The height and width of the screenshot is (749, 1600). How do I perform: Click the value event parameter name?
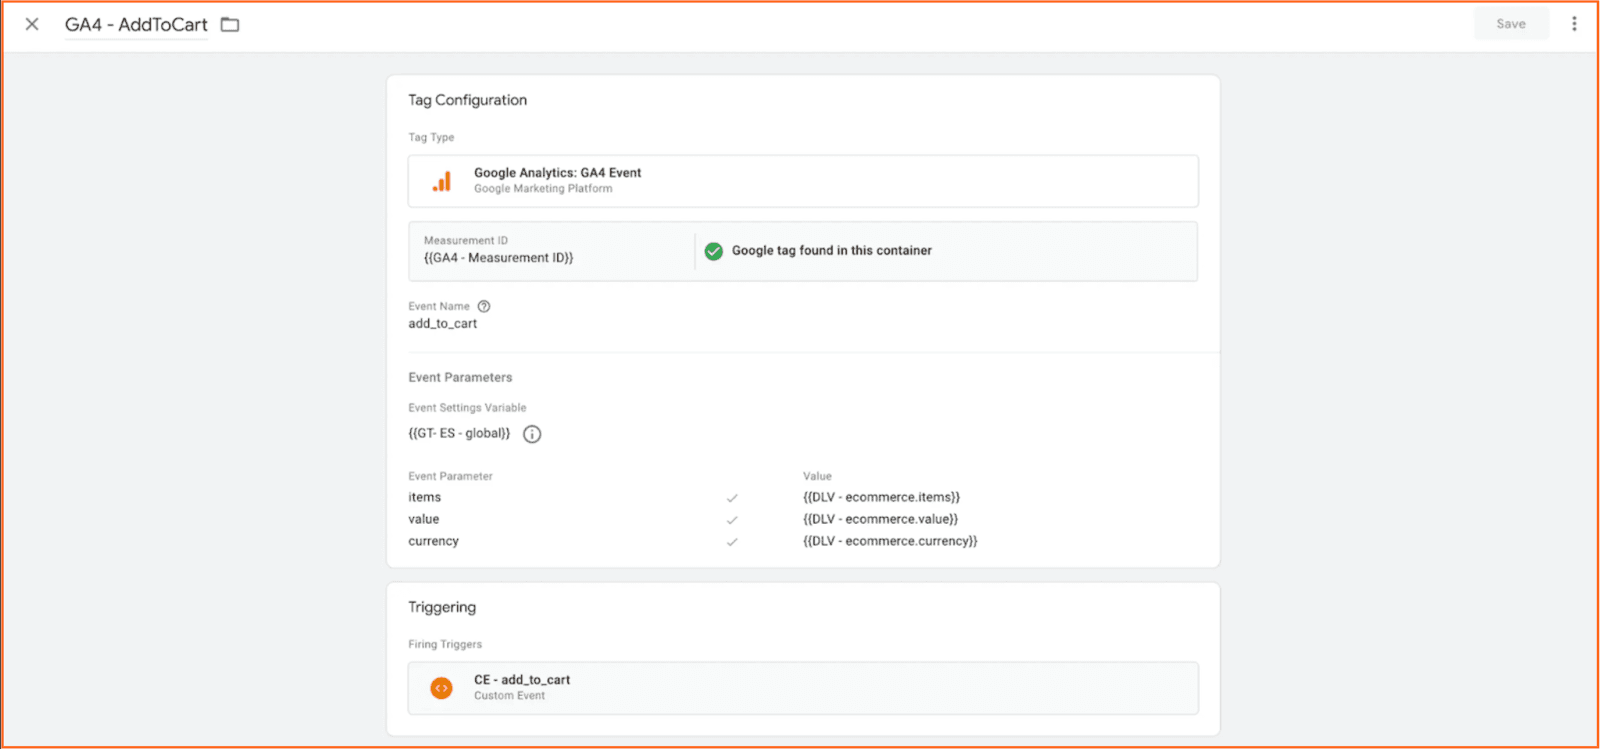click(x=423, y=519)
